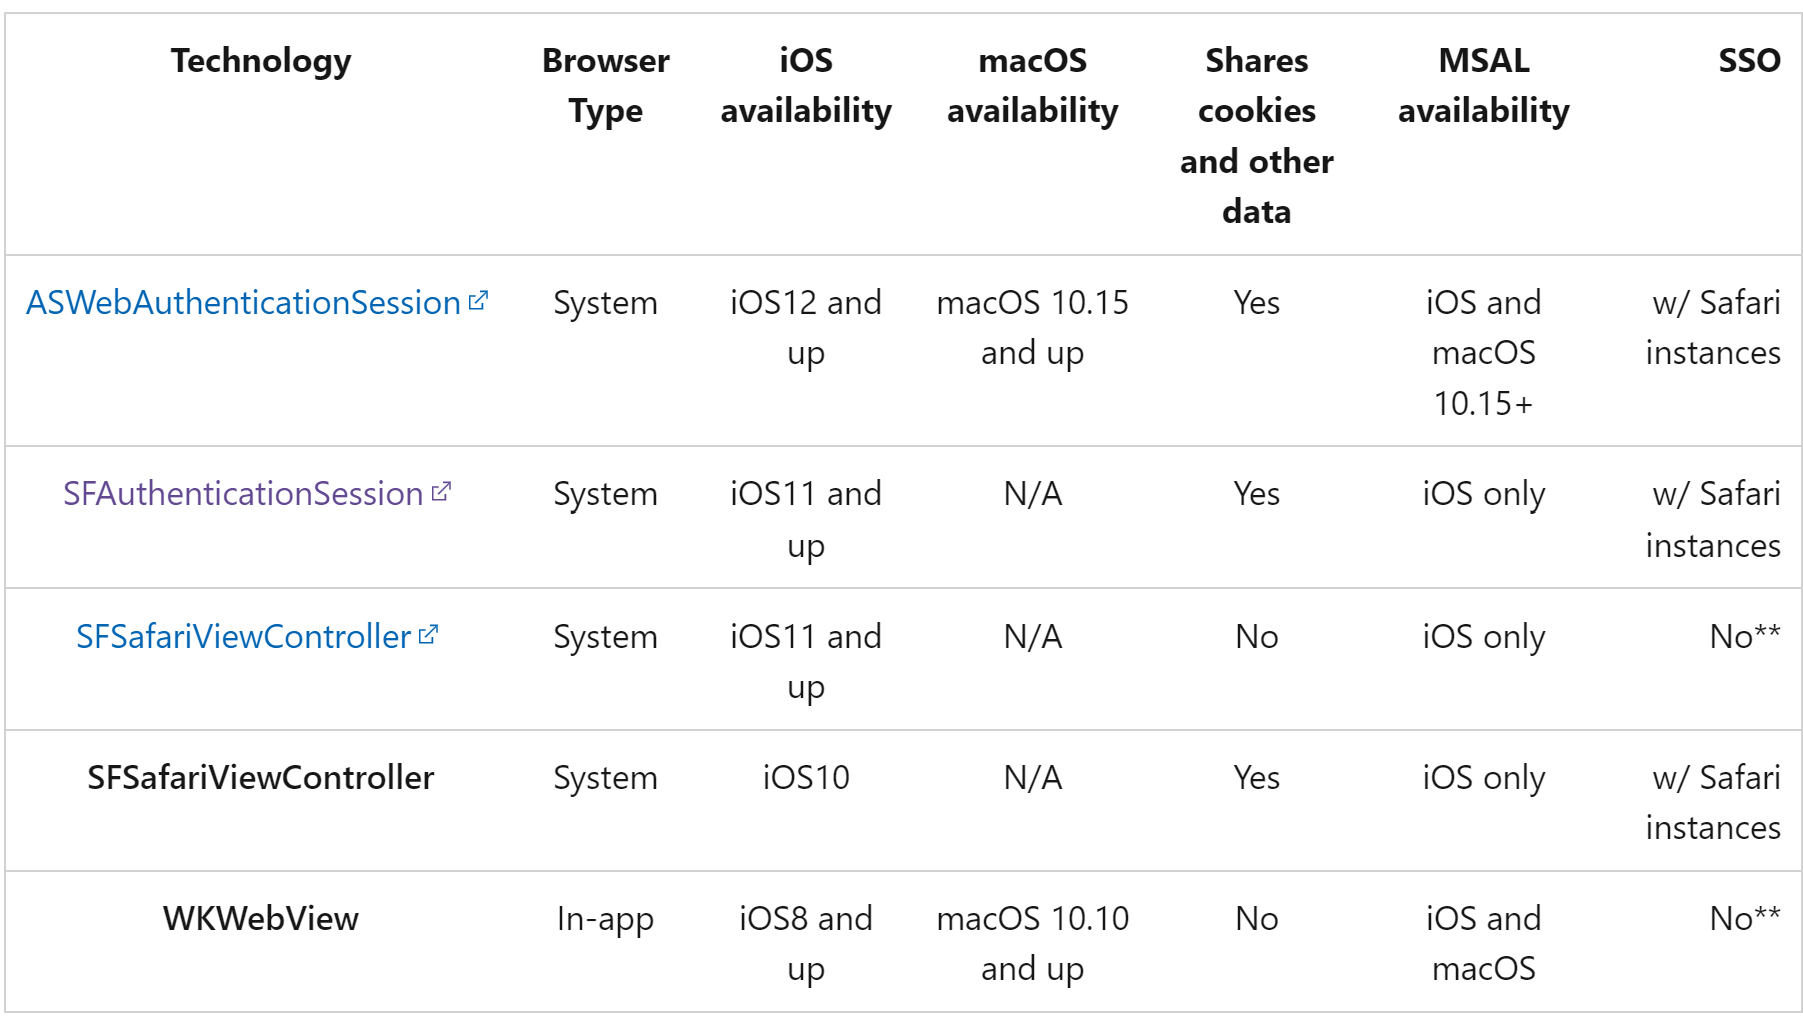
Task: Click iOS and macOS cell in WKWebView row
Action: click(x=1484, y=944)
